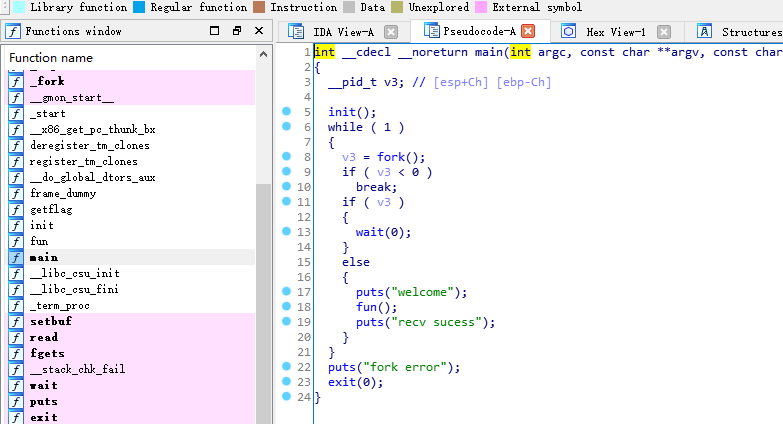
Task: Close the Pseudocode-A tab
Action: coord(528,31)
